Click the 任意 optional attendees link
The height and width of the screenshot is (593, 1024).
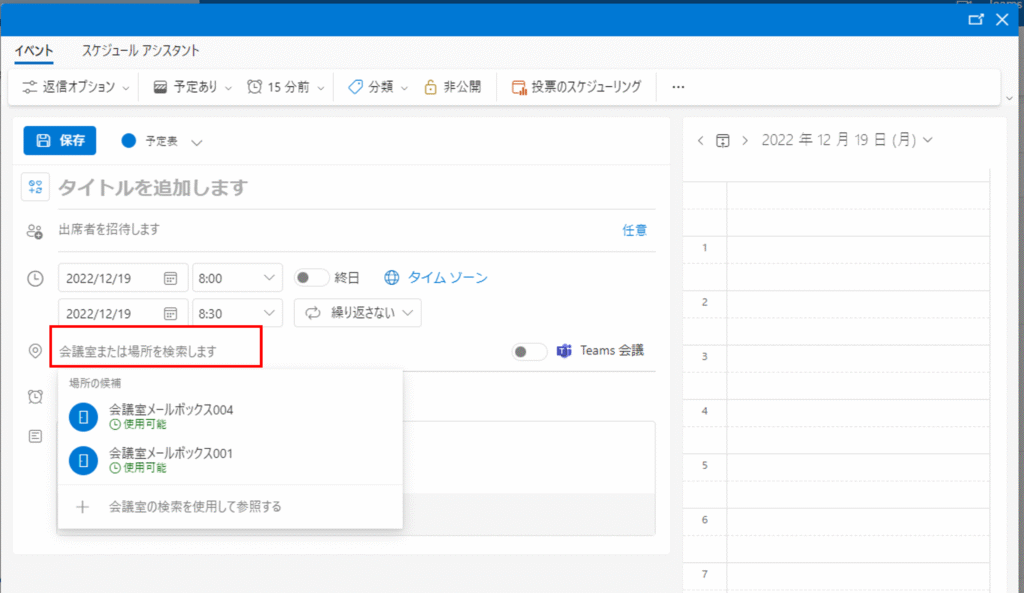coord(634,230)
